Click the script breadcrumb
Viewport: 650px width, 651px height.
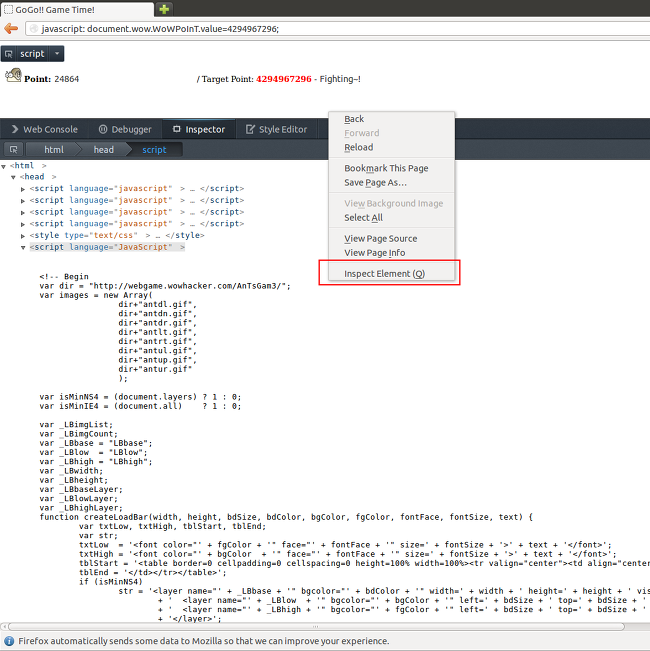click(154, 149)
